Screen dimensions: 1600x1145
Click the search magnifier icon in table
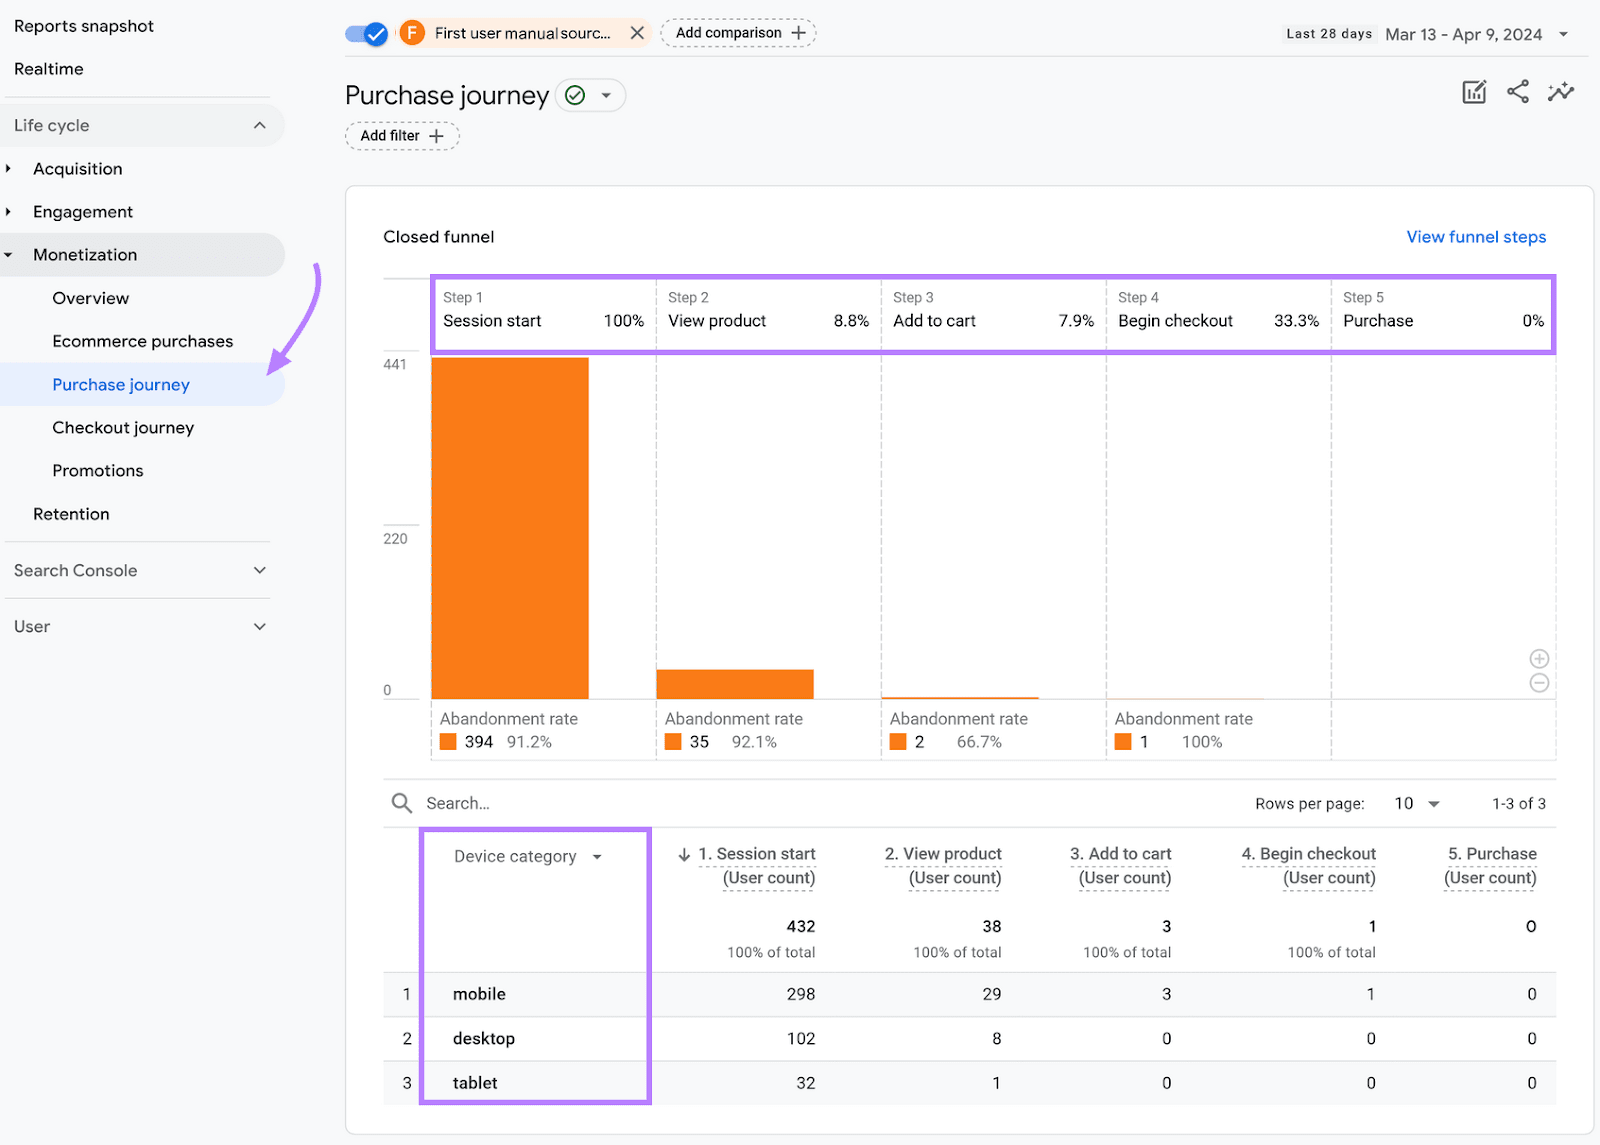point(402,803)
